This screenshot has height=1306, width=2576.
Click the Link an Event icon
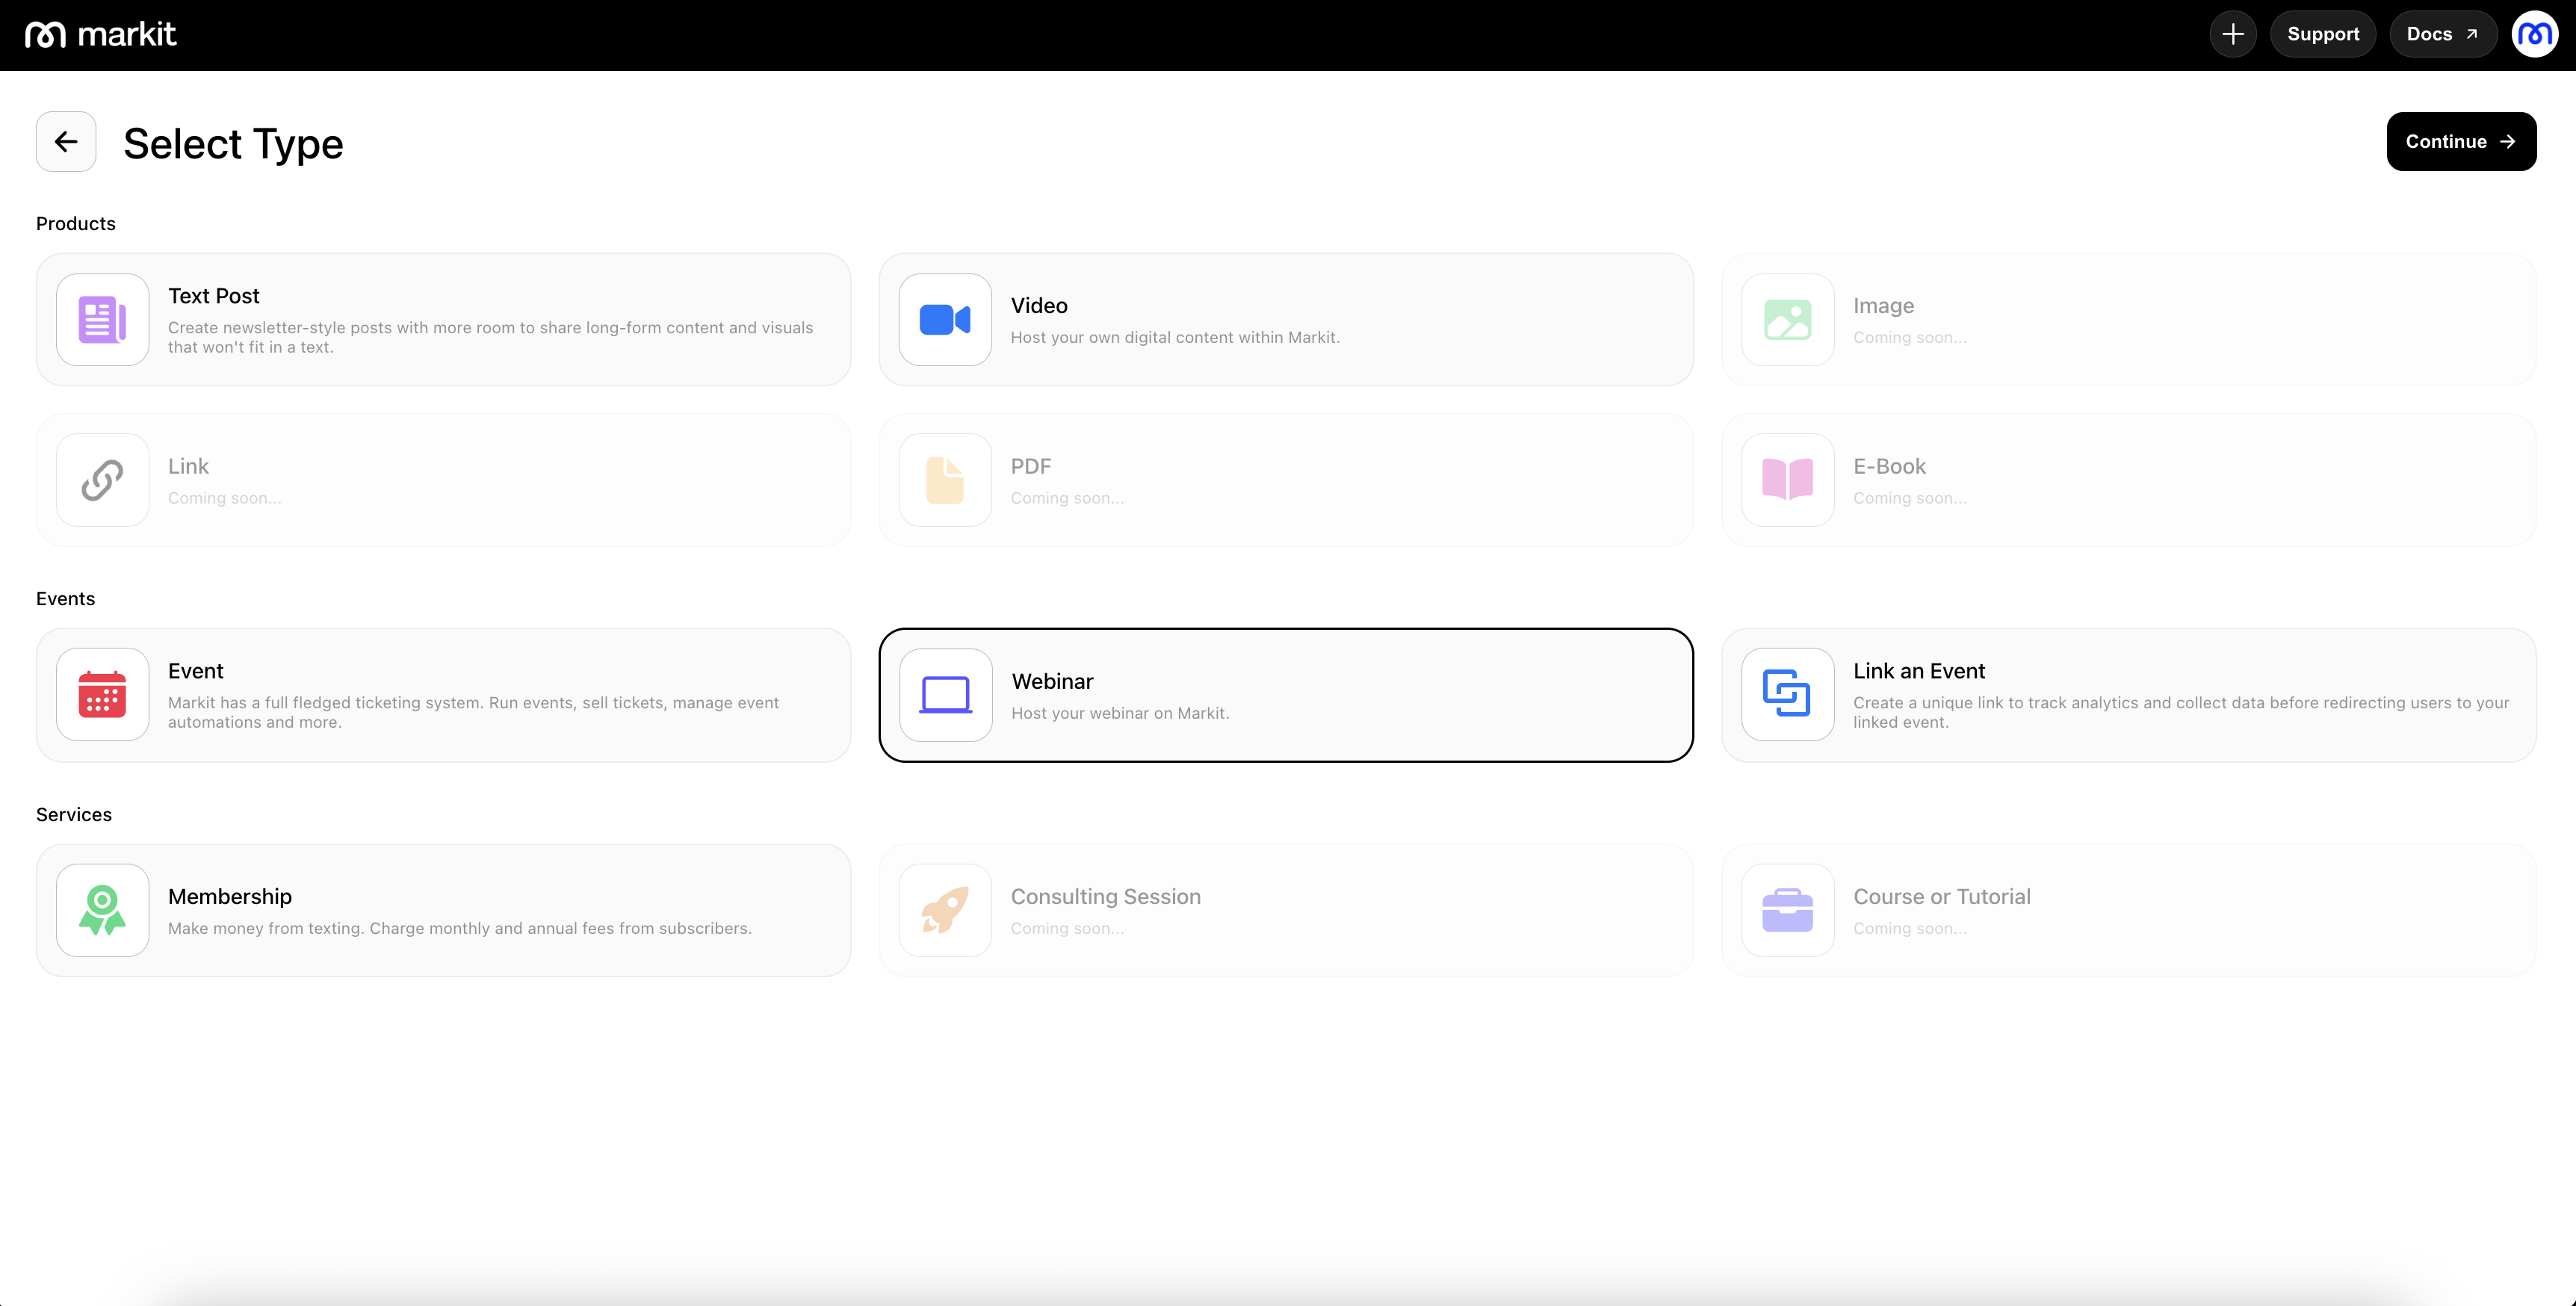[1787, 695]
